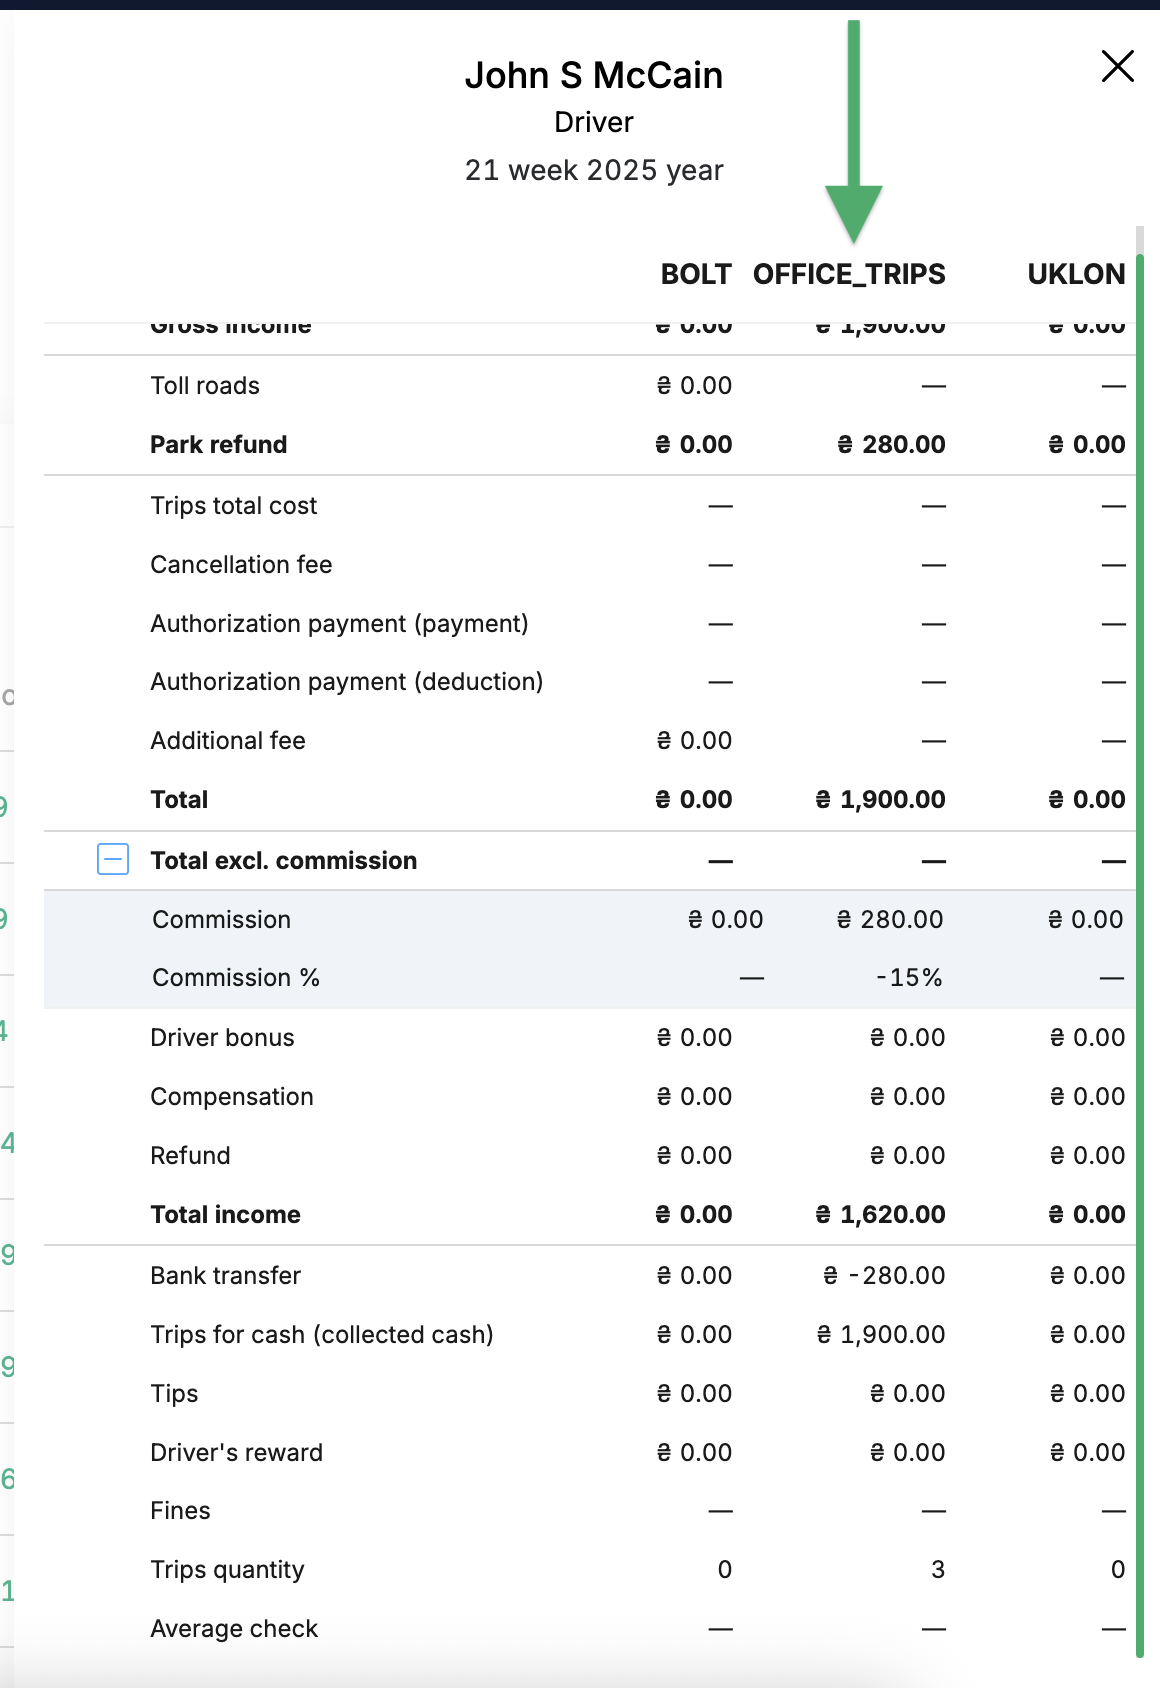Click the John S McCain name heading

(x=594, y=75)
